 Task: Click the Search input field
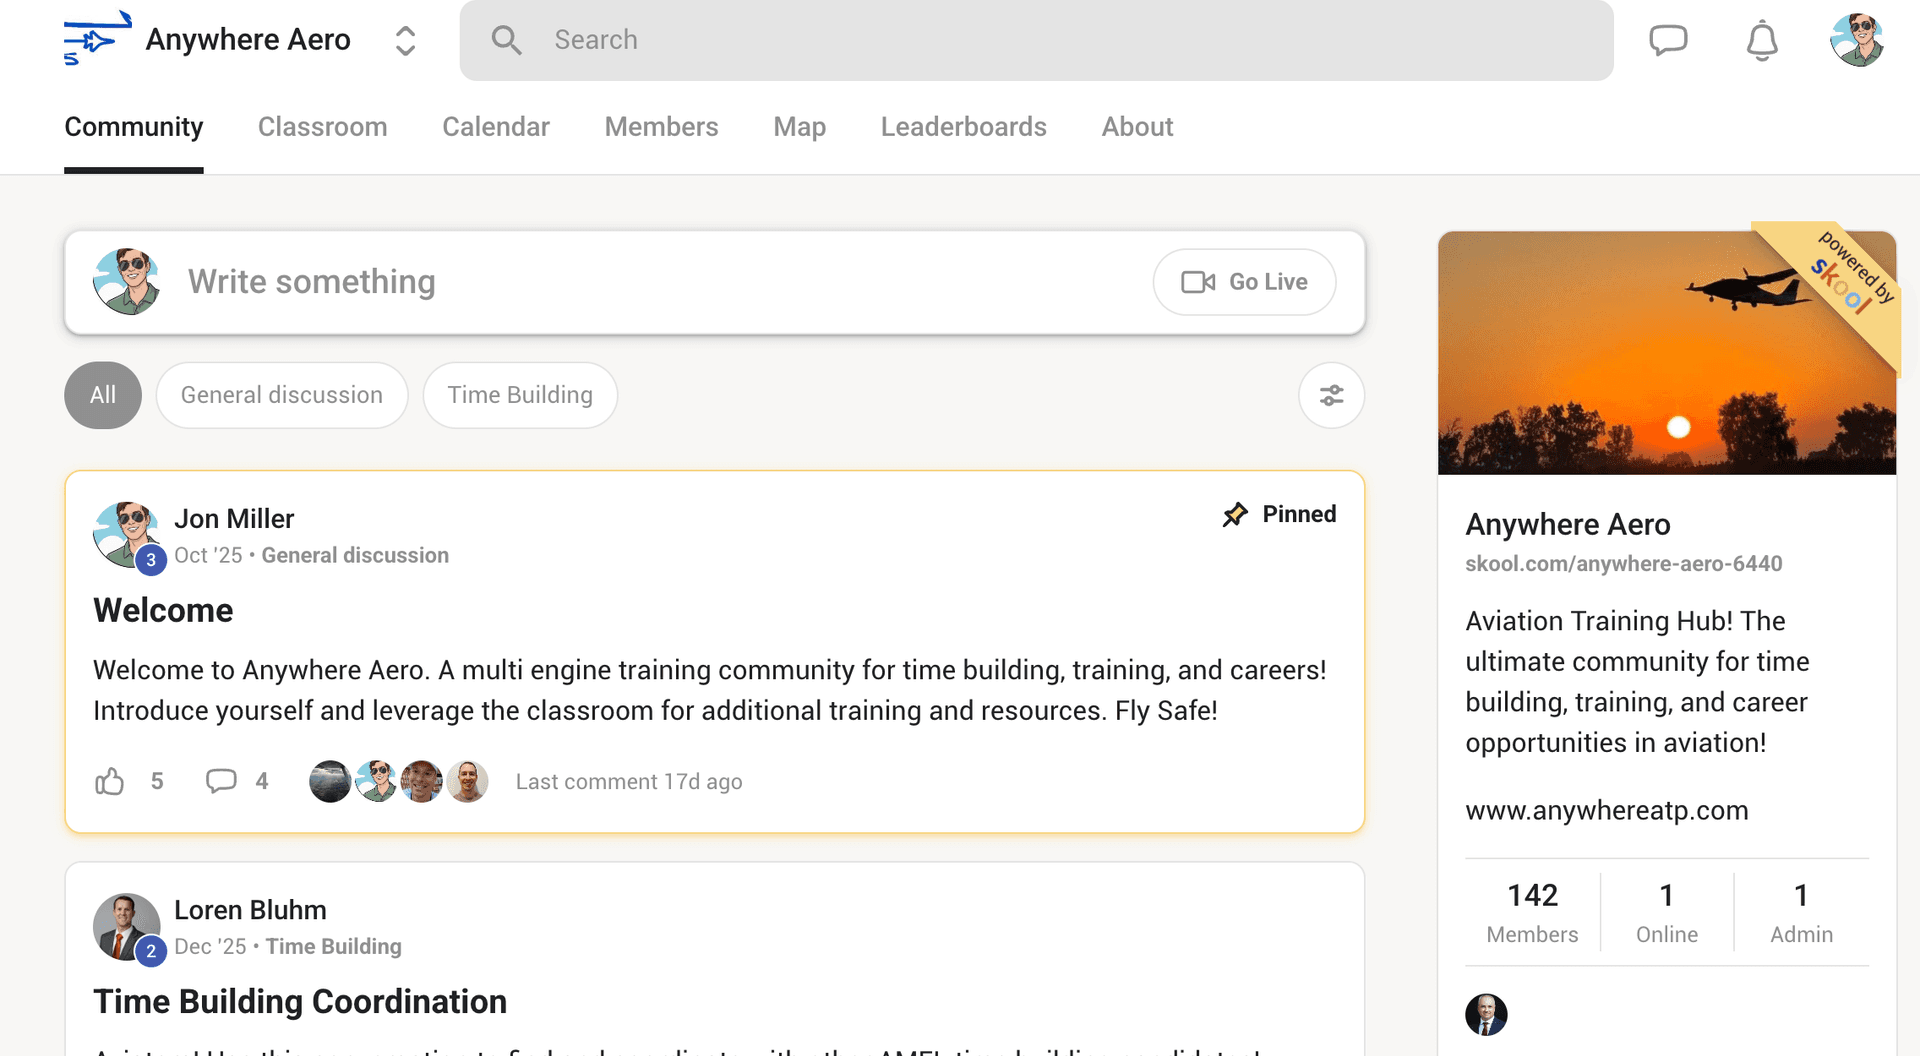tap(1036, 40)
